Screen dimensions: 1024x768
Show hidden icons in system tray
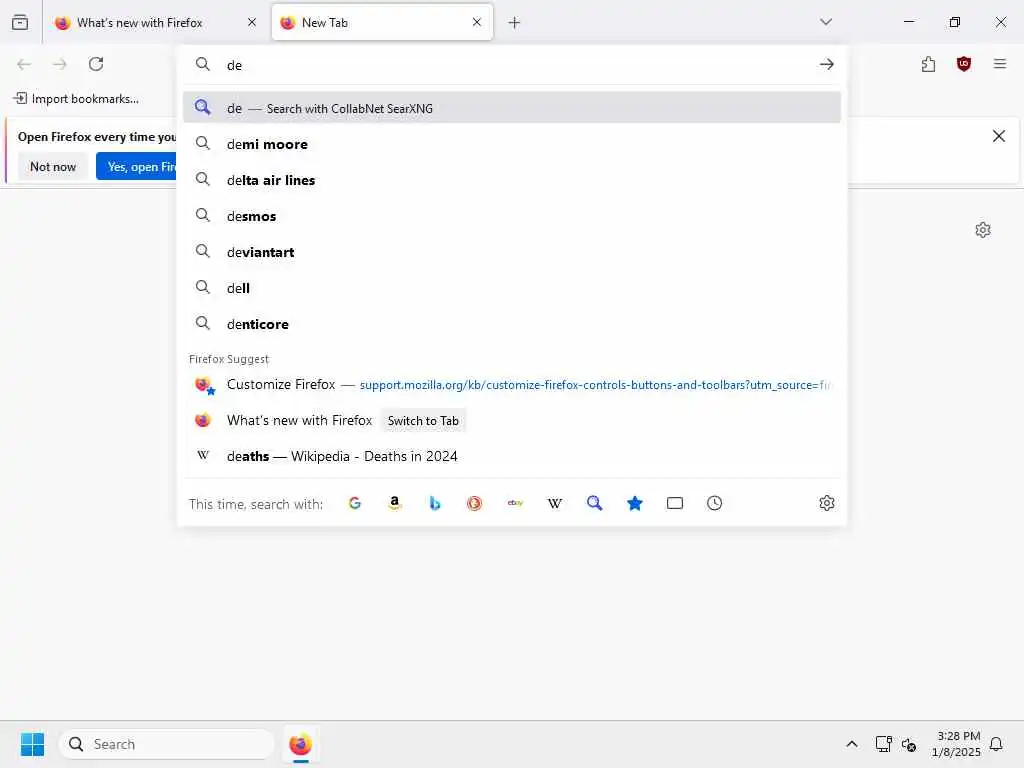[852, 744]
